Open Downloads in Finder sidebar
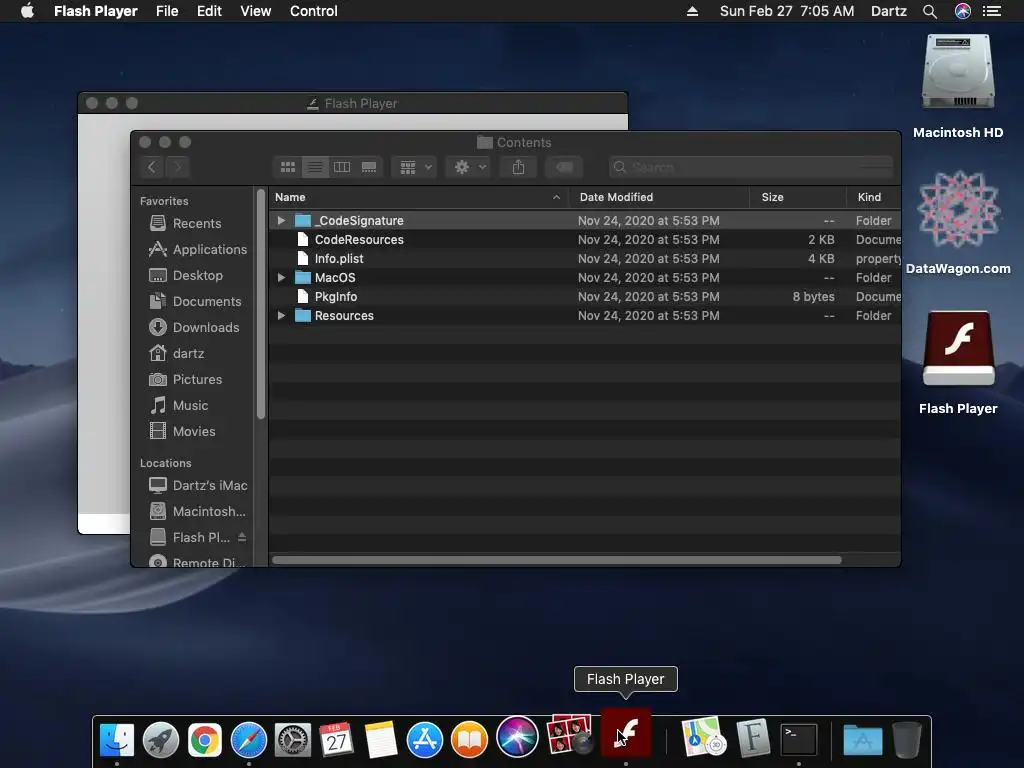 [194, 328]
